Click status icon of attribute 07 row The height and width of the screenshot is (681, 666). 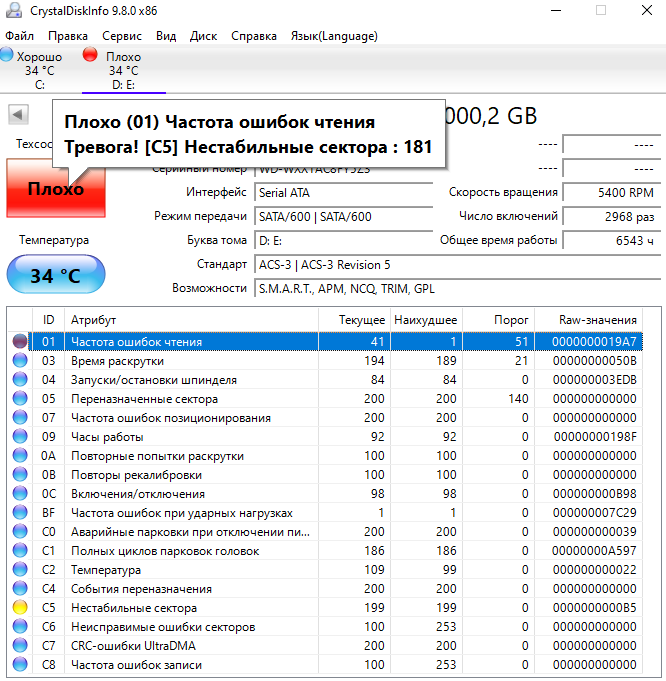20,417
